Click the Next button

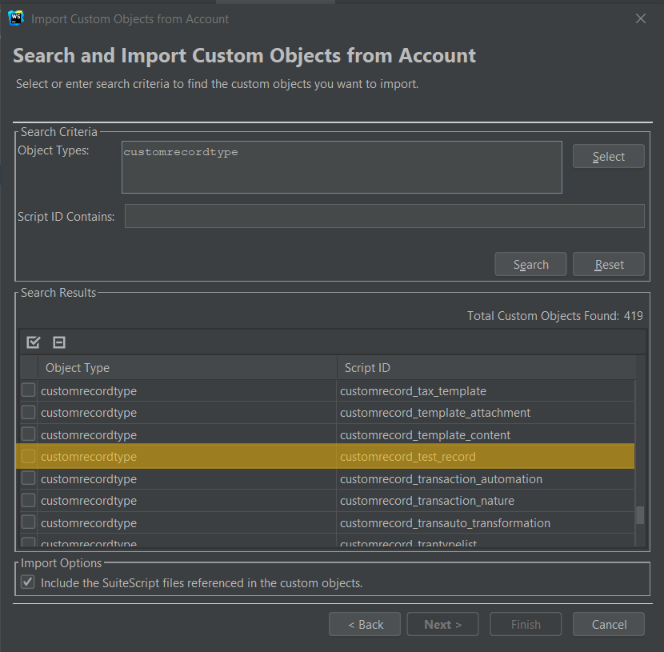443,624
